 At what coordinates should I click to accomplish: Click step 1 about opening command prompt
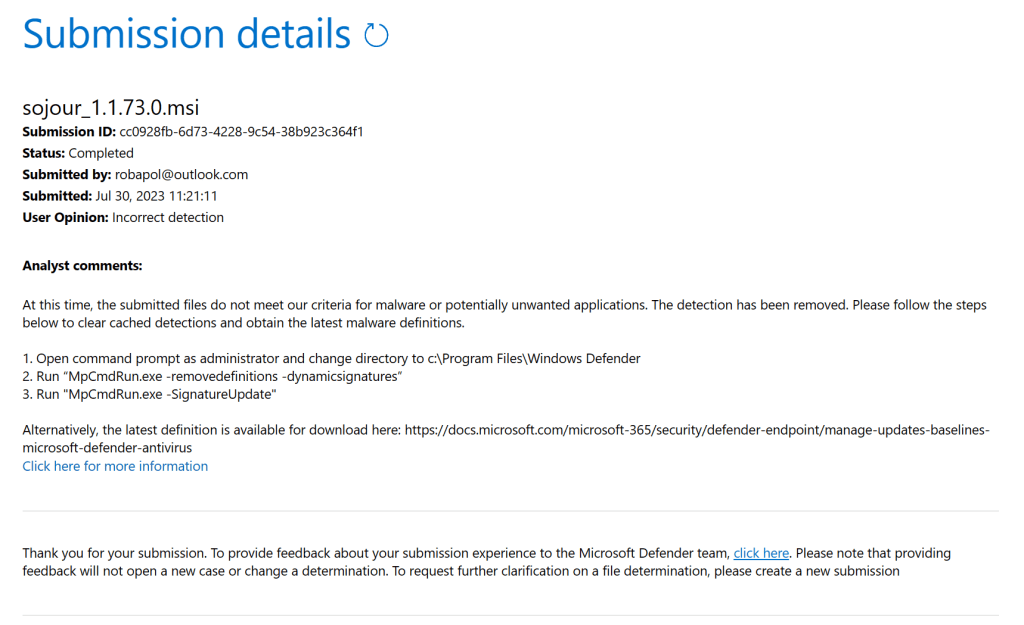[331, 358]
